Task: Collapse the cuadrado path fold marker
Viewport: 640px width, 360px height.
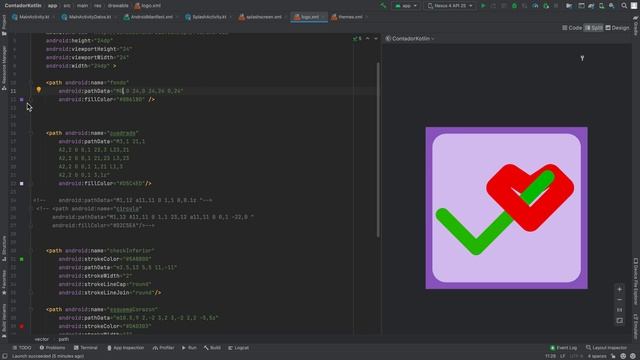Action: 31,133
